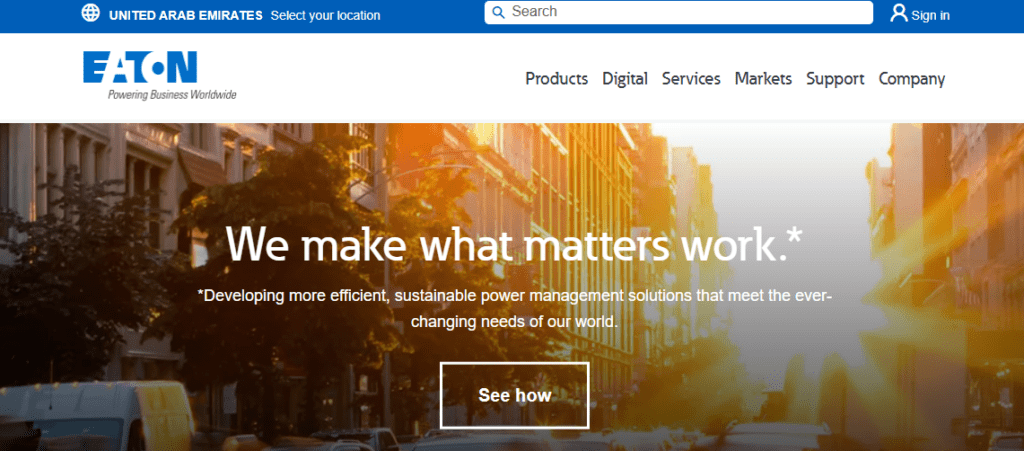Click the globe location icon
Viewport: 1024px width, 451px height.
(90, 13)
